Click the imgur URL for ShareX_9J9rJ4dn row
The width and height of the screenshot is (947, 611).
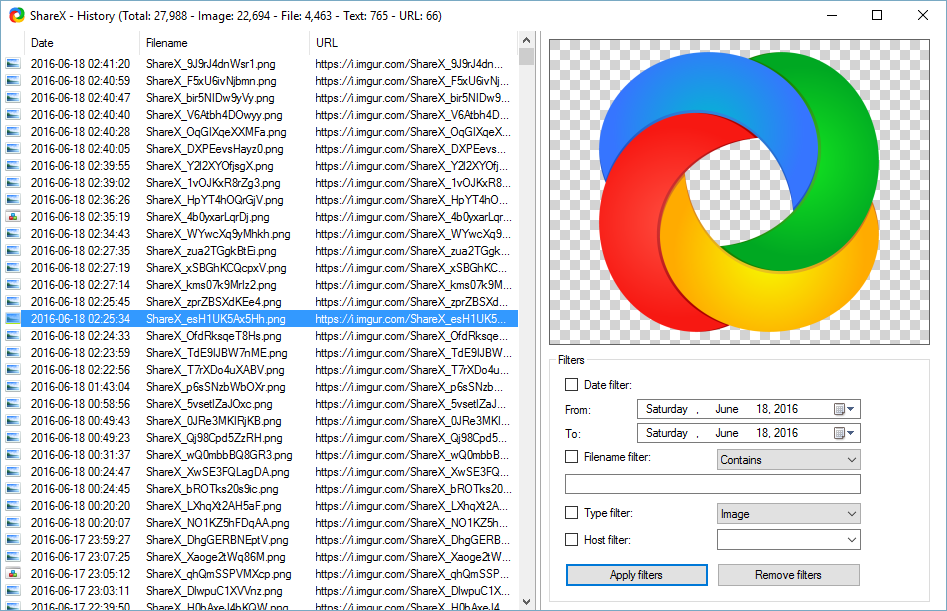409,63
